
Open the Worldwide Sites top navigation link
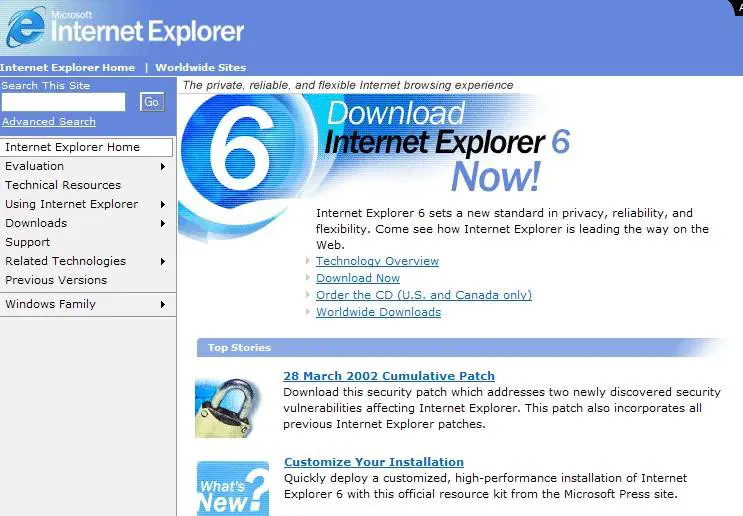click(200, 68)
